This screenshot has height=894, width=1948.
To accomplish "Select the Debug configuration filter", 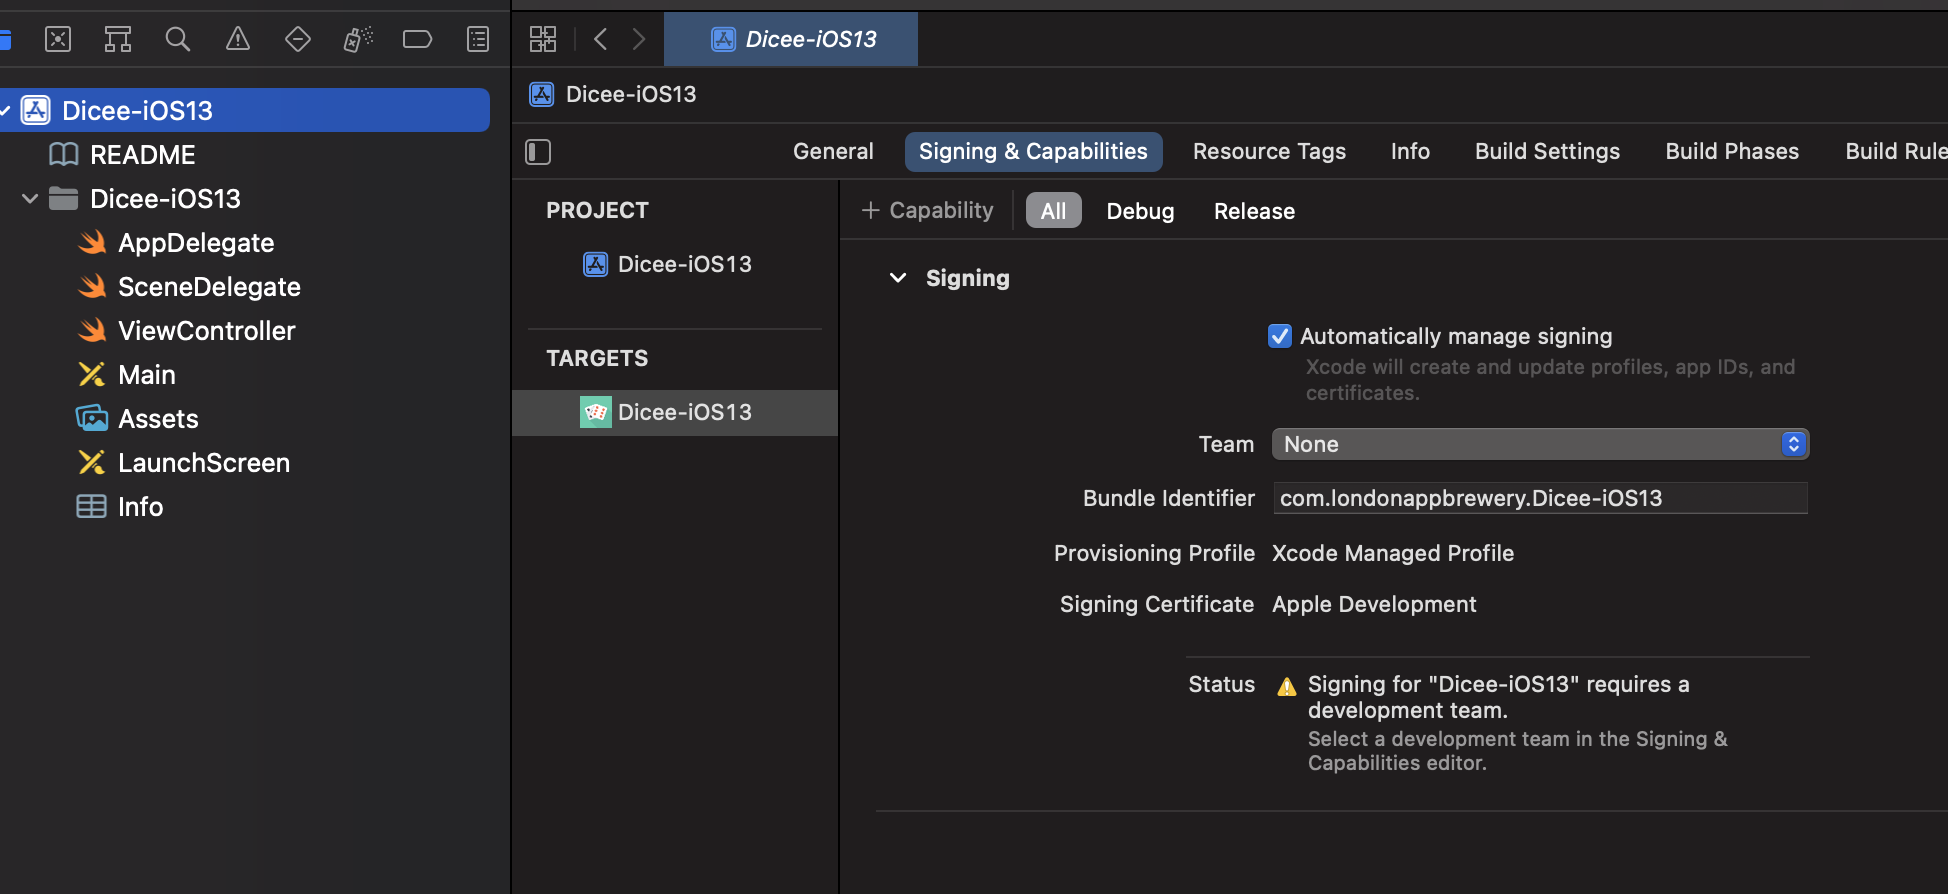I will point(1140,211).
